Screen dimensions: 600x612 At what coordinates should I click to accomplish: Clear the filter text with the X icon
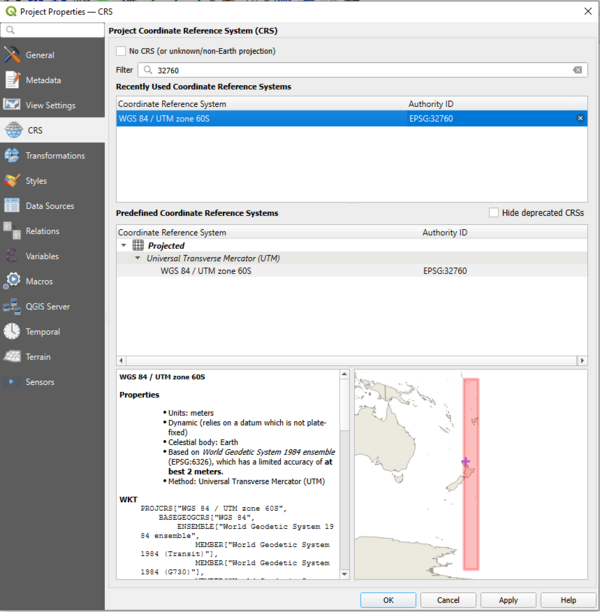tap(577, 70)
